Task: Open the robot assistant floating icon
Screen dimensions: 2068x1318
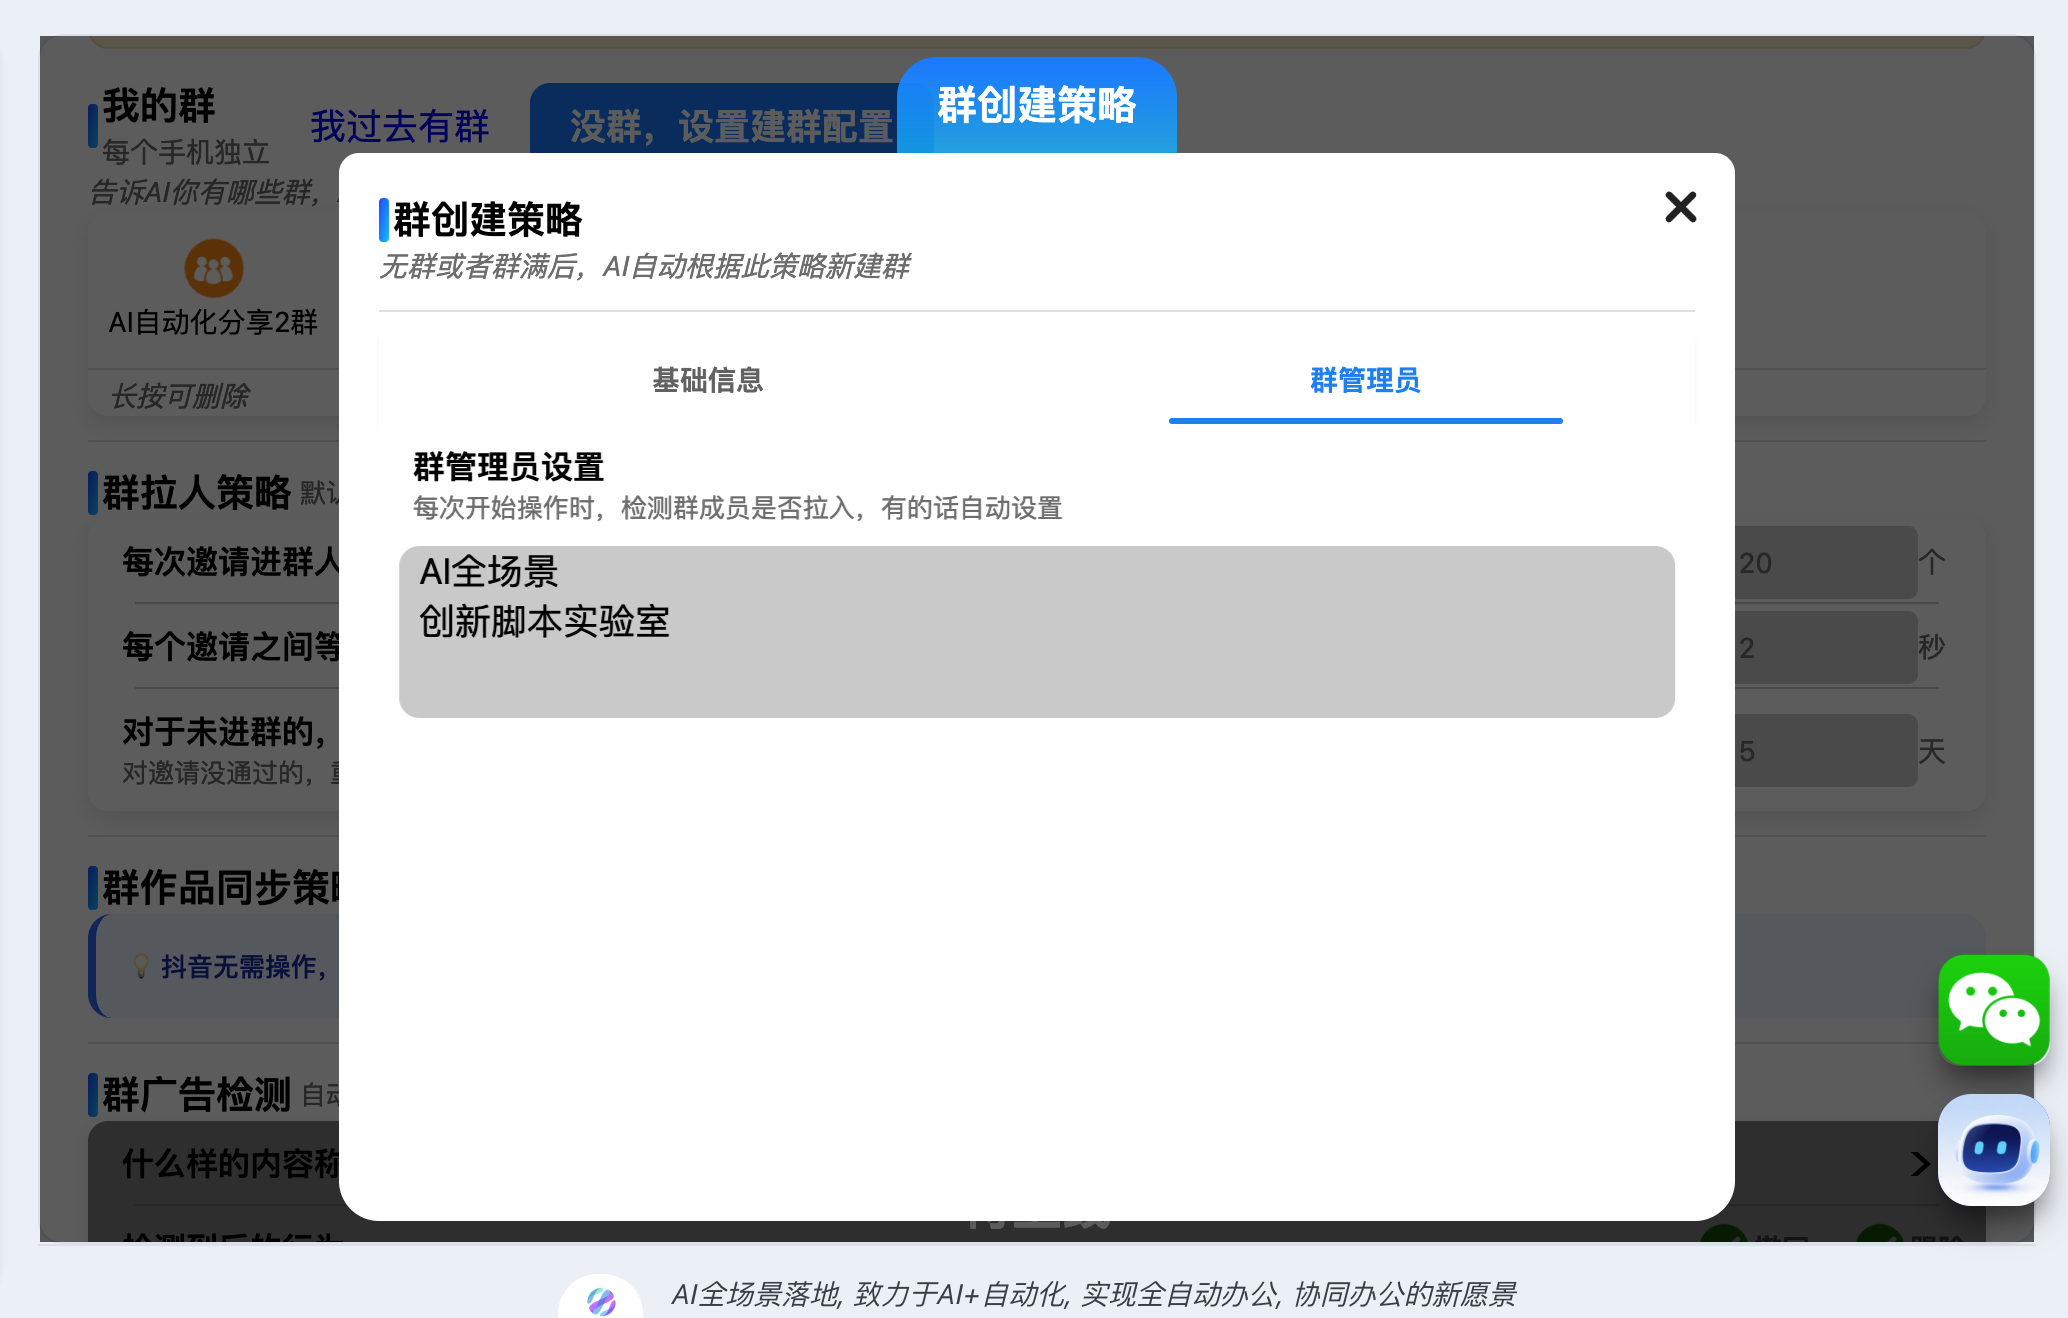Action: [x=1993, y=1149]
